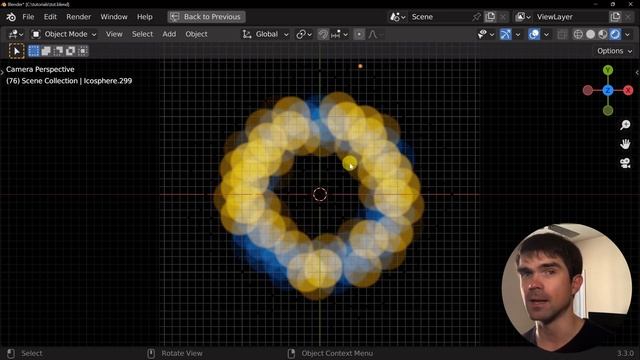
Task: Open the pivot point dropdown
Action: [304, 34]
